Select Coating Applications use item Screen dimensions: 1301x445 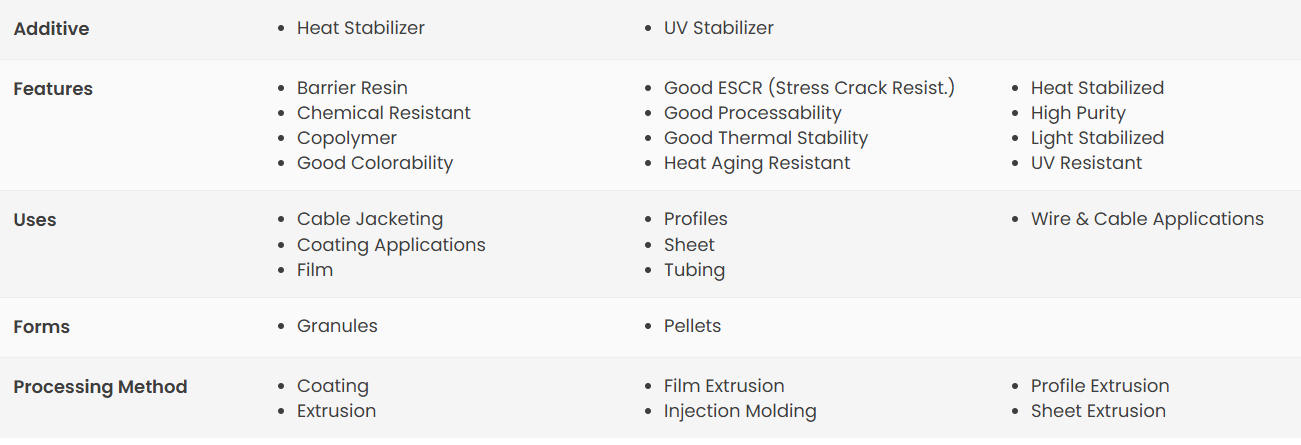(391, 245)
